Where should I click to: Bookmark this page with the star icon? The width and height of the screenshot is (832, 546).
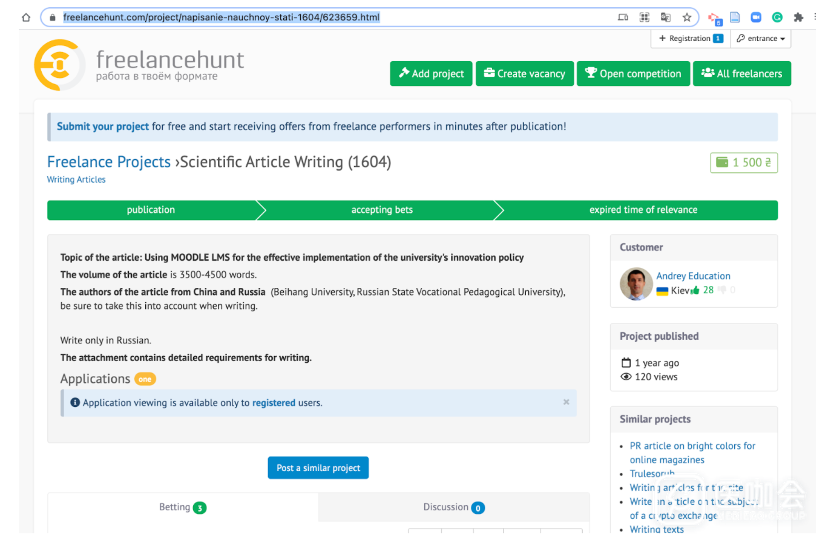pos(687,17)
